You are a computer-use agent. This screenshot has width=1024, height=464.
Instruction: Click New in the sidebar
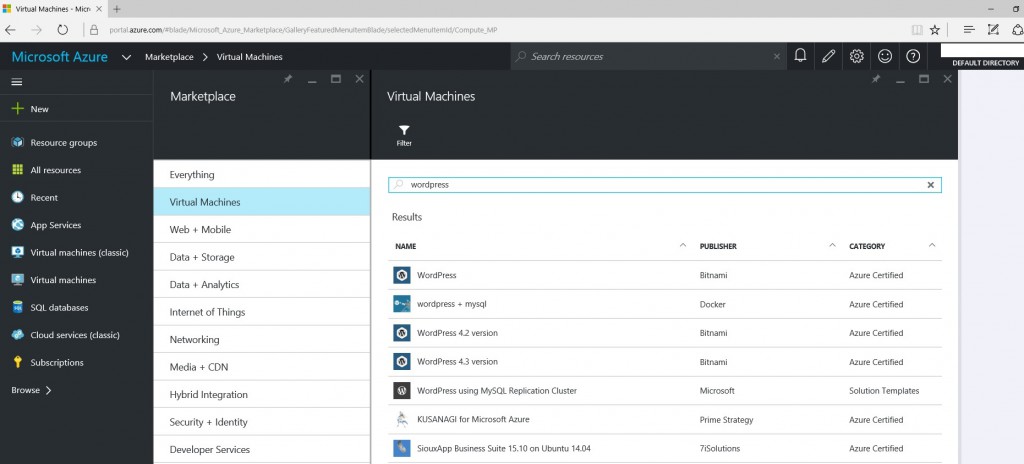[76, 109]
